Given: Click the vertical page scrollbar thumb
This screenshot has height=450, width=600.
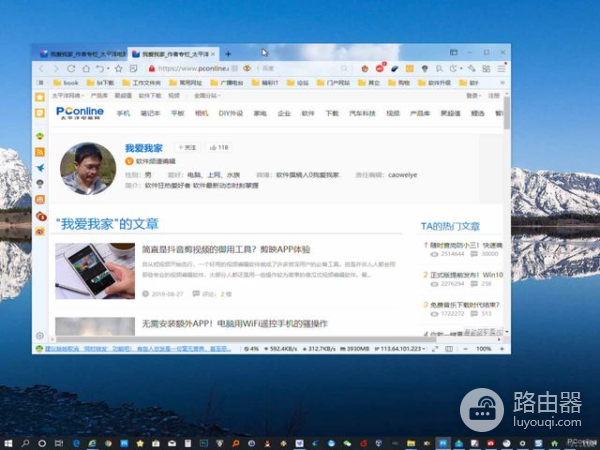Looking at the screenshot, I should [x=506, y=113].
